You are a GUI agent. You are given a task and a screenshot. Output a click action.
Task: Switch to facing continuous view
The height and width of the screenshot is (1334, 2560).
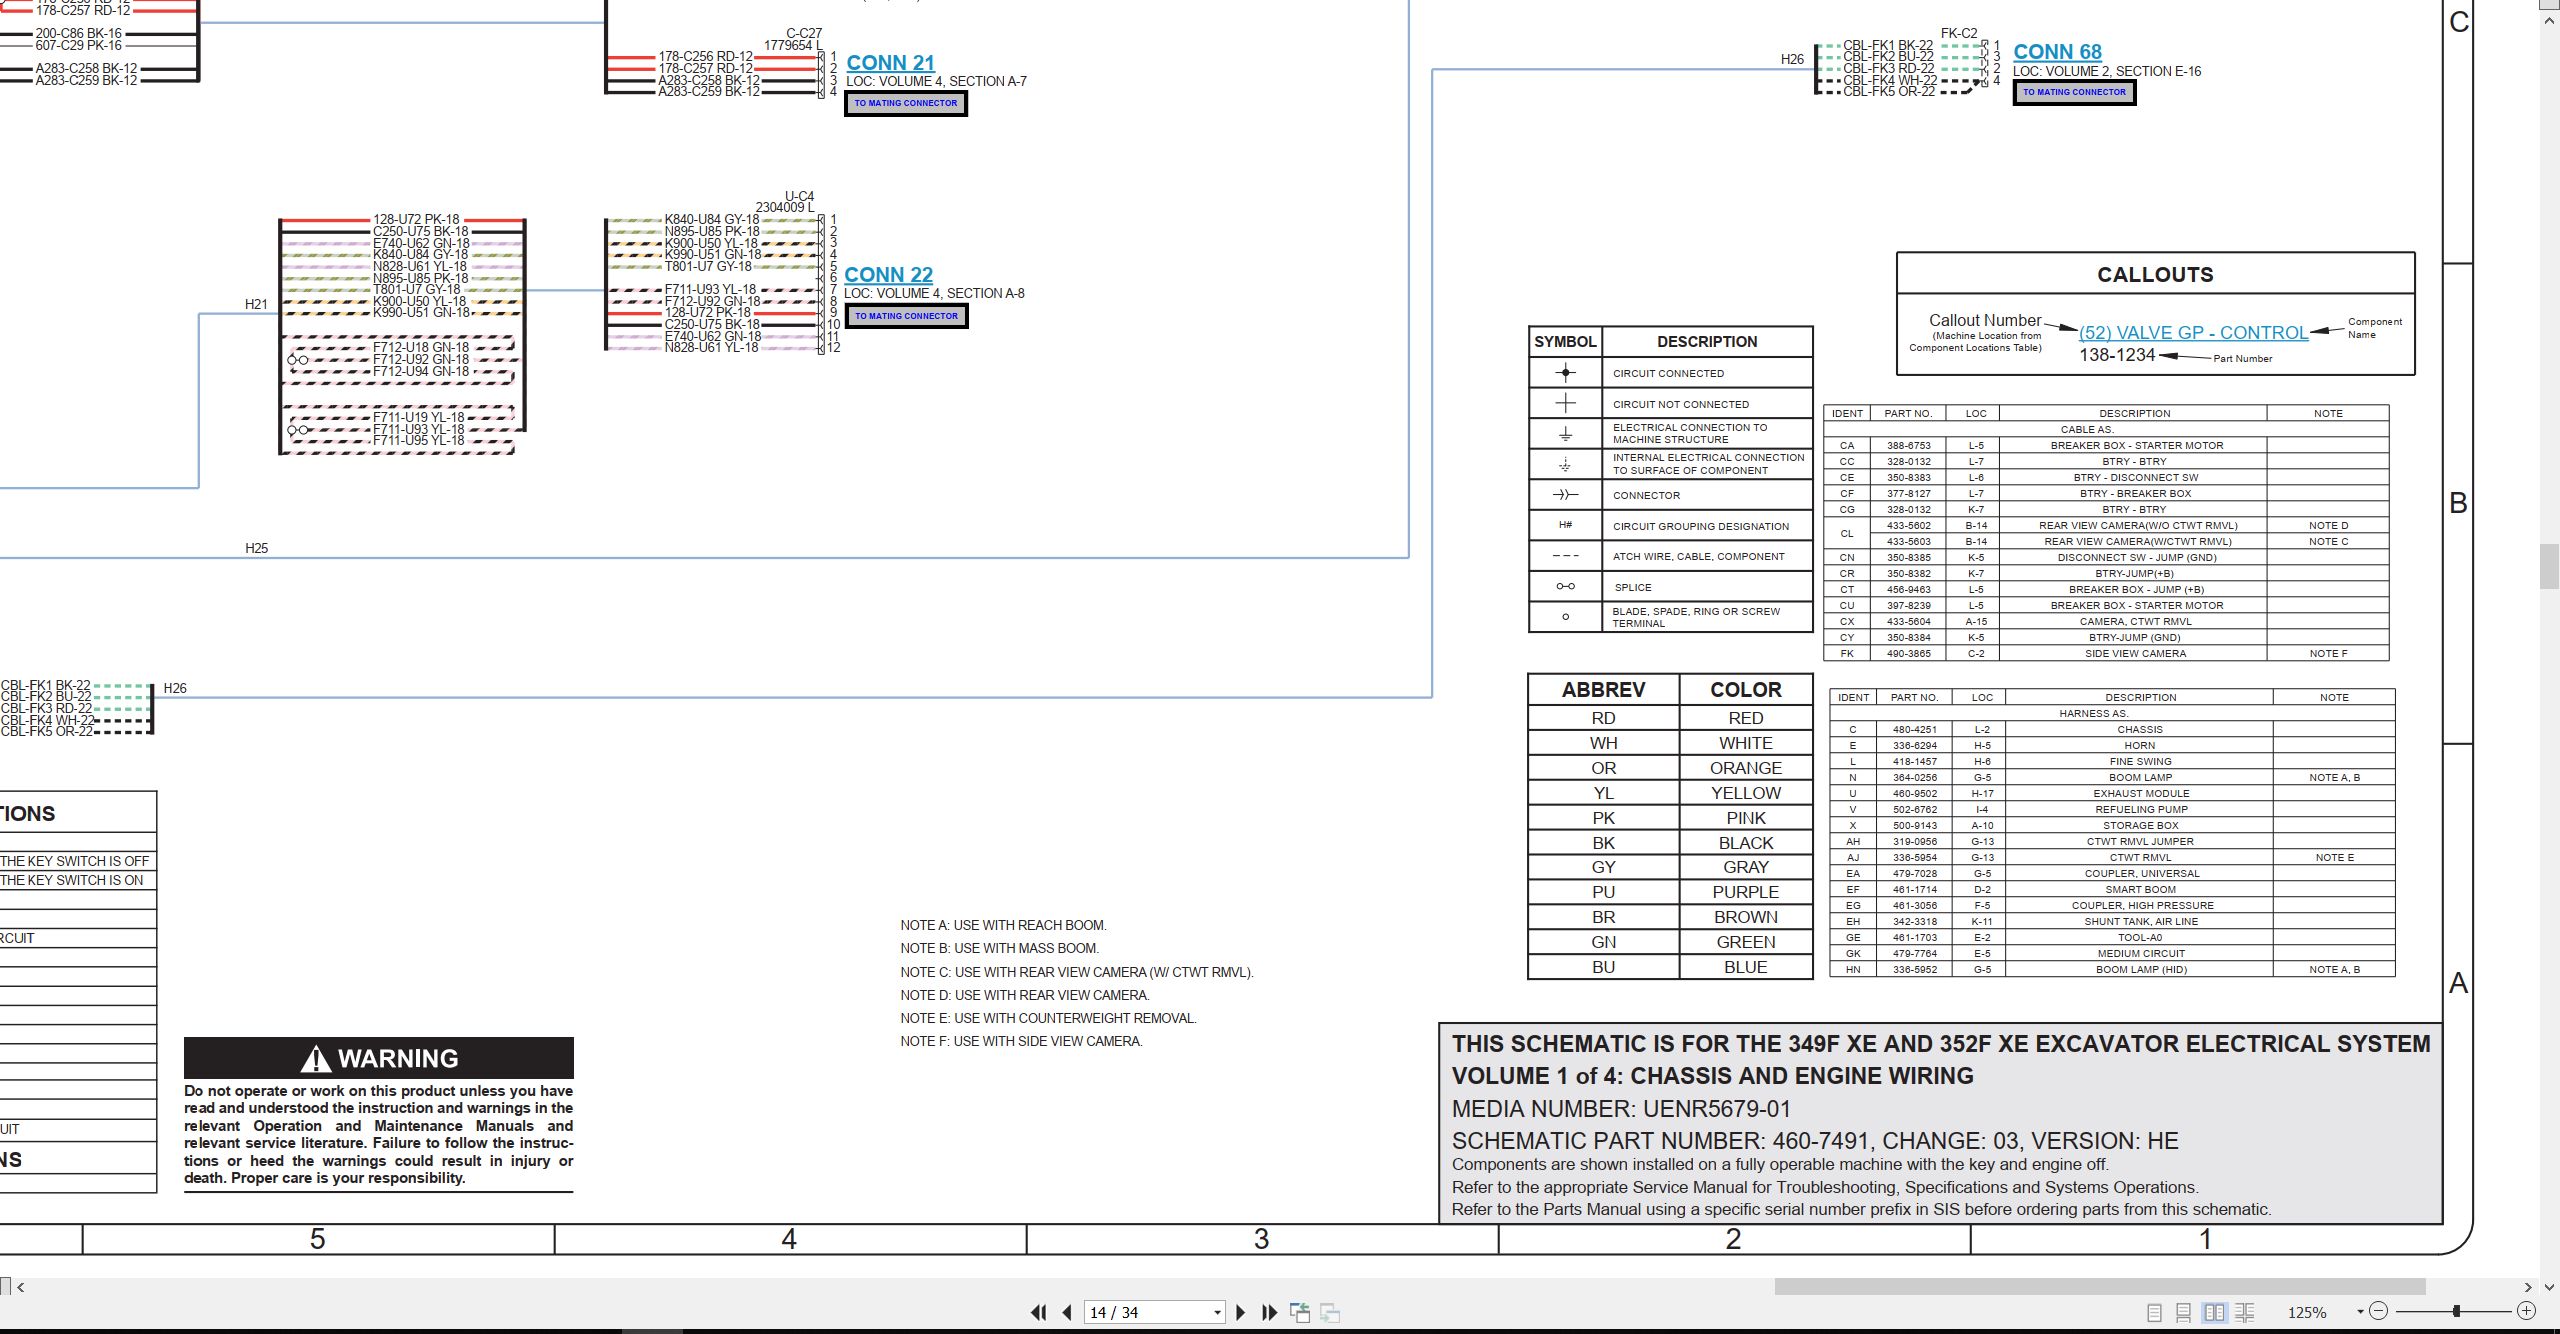pos(2245,1312)
